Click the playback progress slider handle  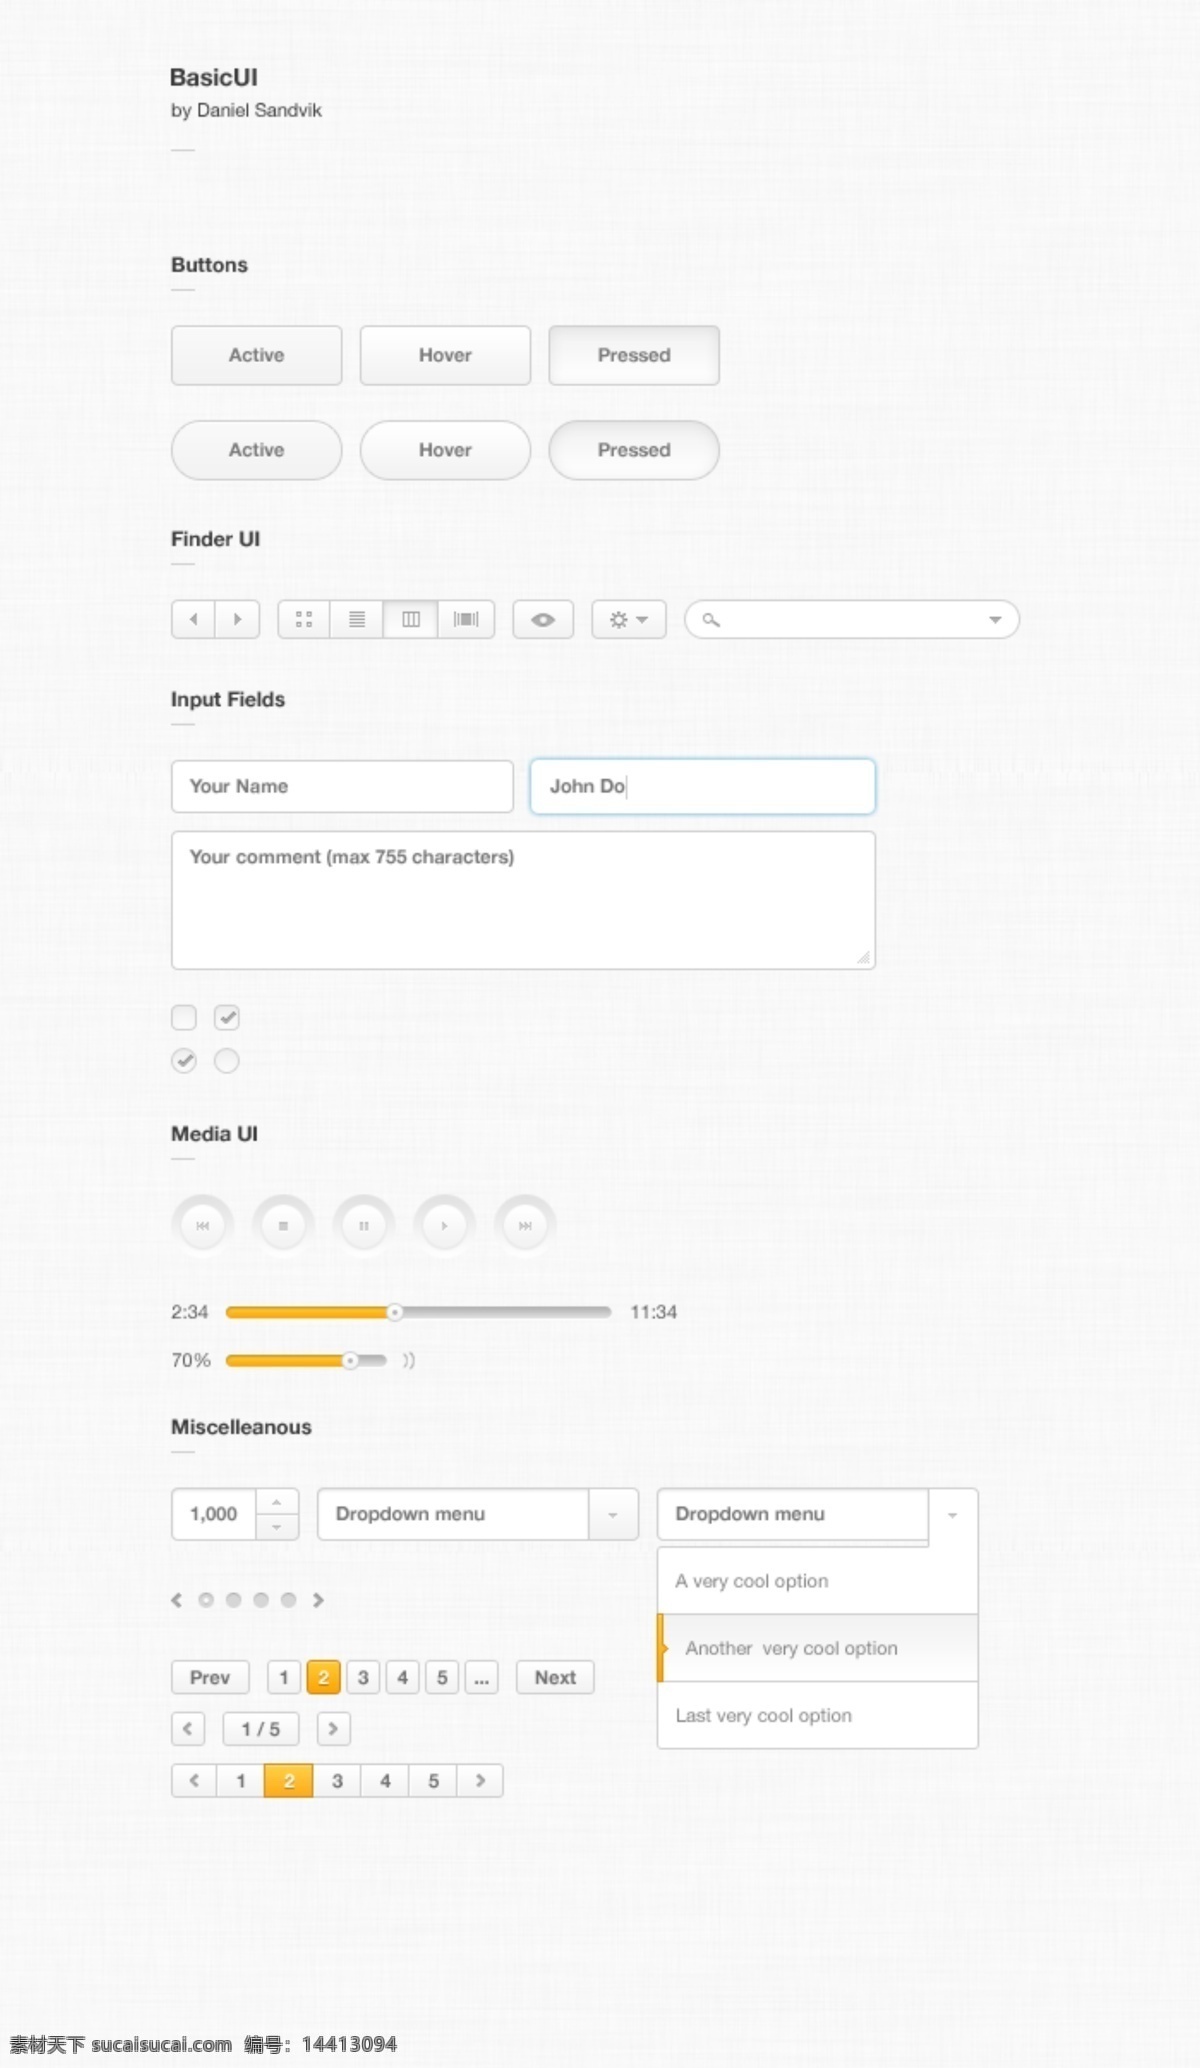click(395, 1312)
